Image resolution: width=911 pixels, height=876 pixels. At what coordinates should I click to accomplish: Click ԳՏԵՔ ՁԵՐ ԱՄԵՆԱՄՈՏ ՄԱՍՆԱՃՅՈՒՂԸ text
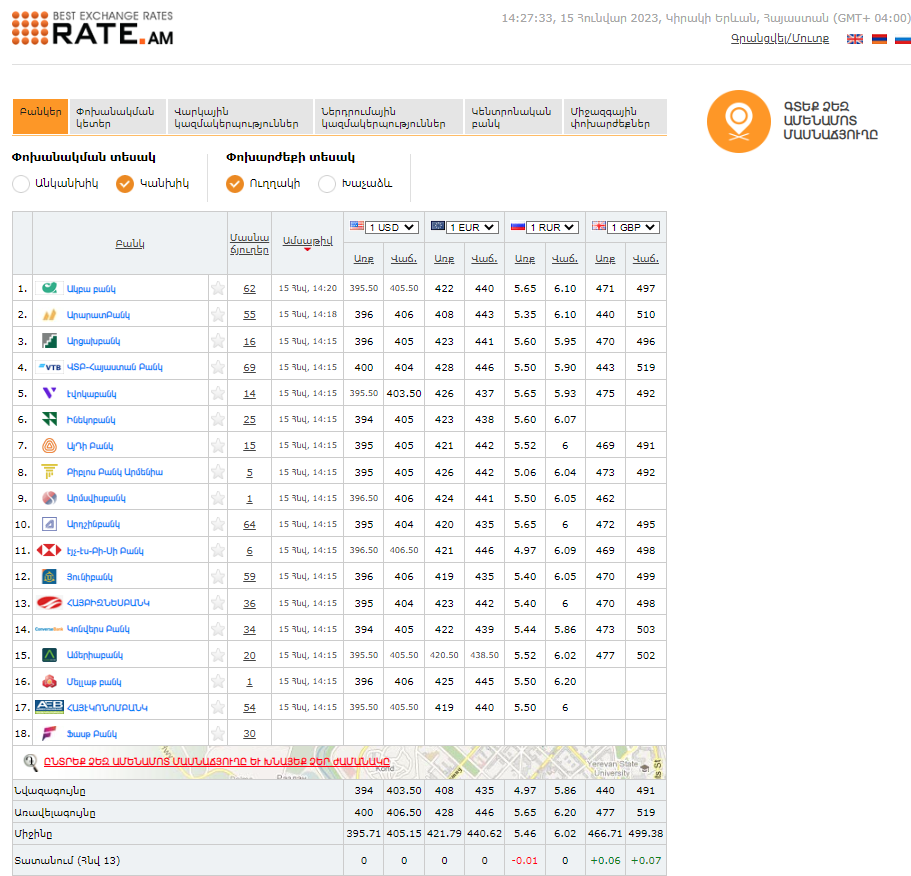[830, 121]
